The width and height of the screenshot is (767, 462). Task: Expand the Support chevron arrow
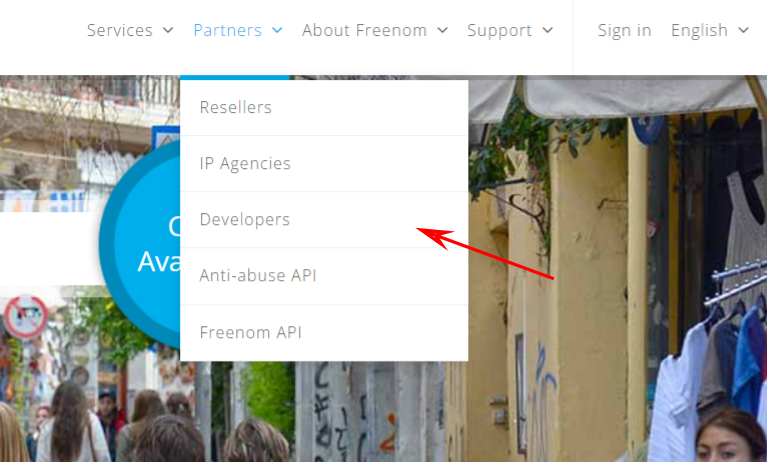click(x=548, y=30)
